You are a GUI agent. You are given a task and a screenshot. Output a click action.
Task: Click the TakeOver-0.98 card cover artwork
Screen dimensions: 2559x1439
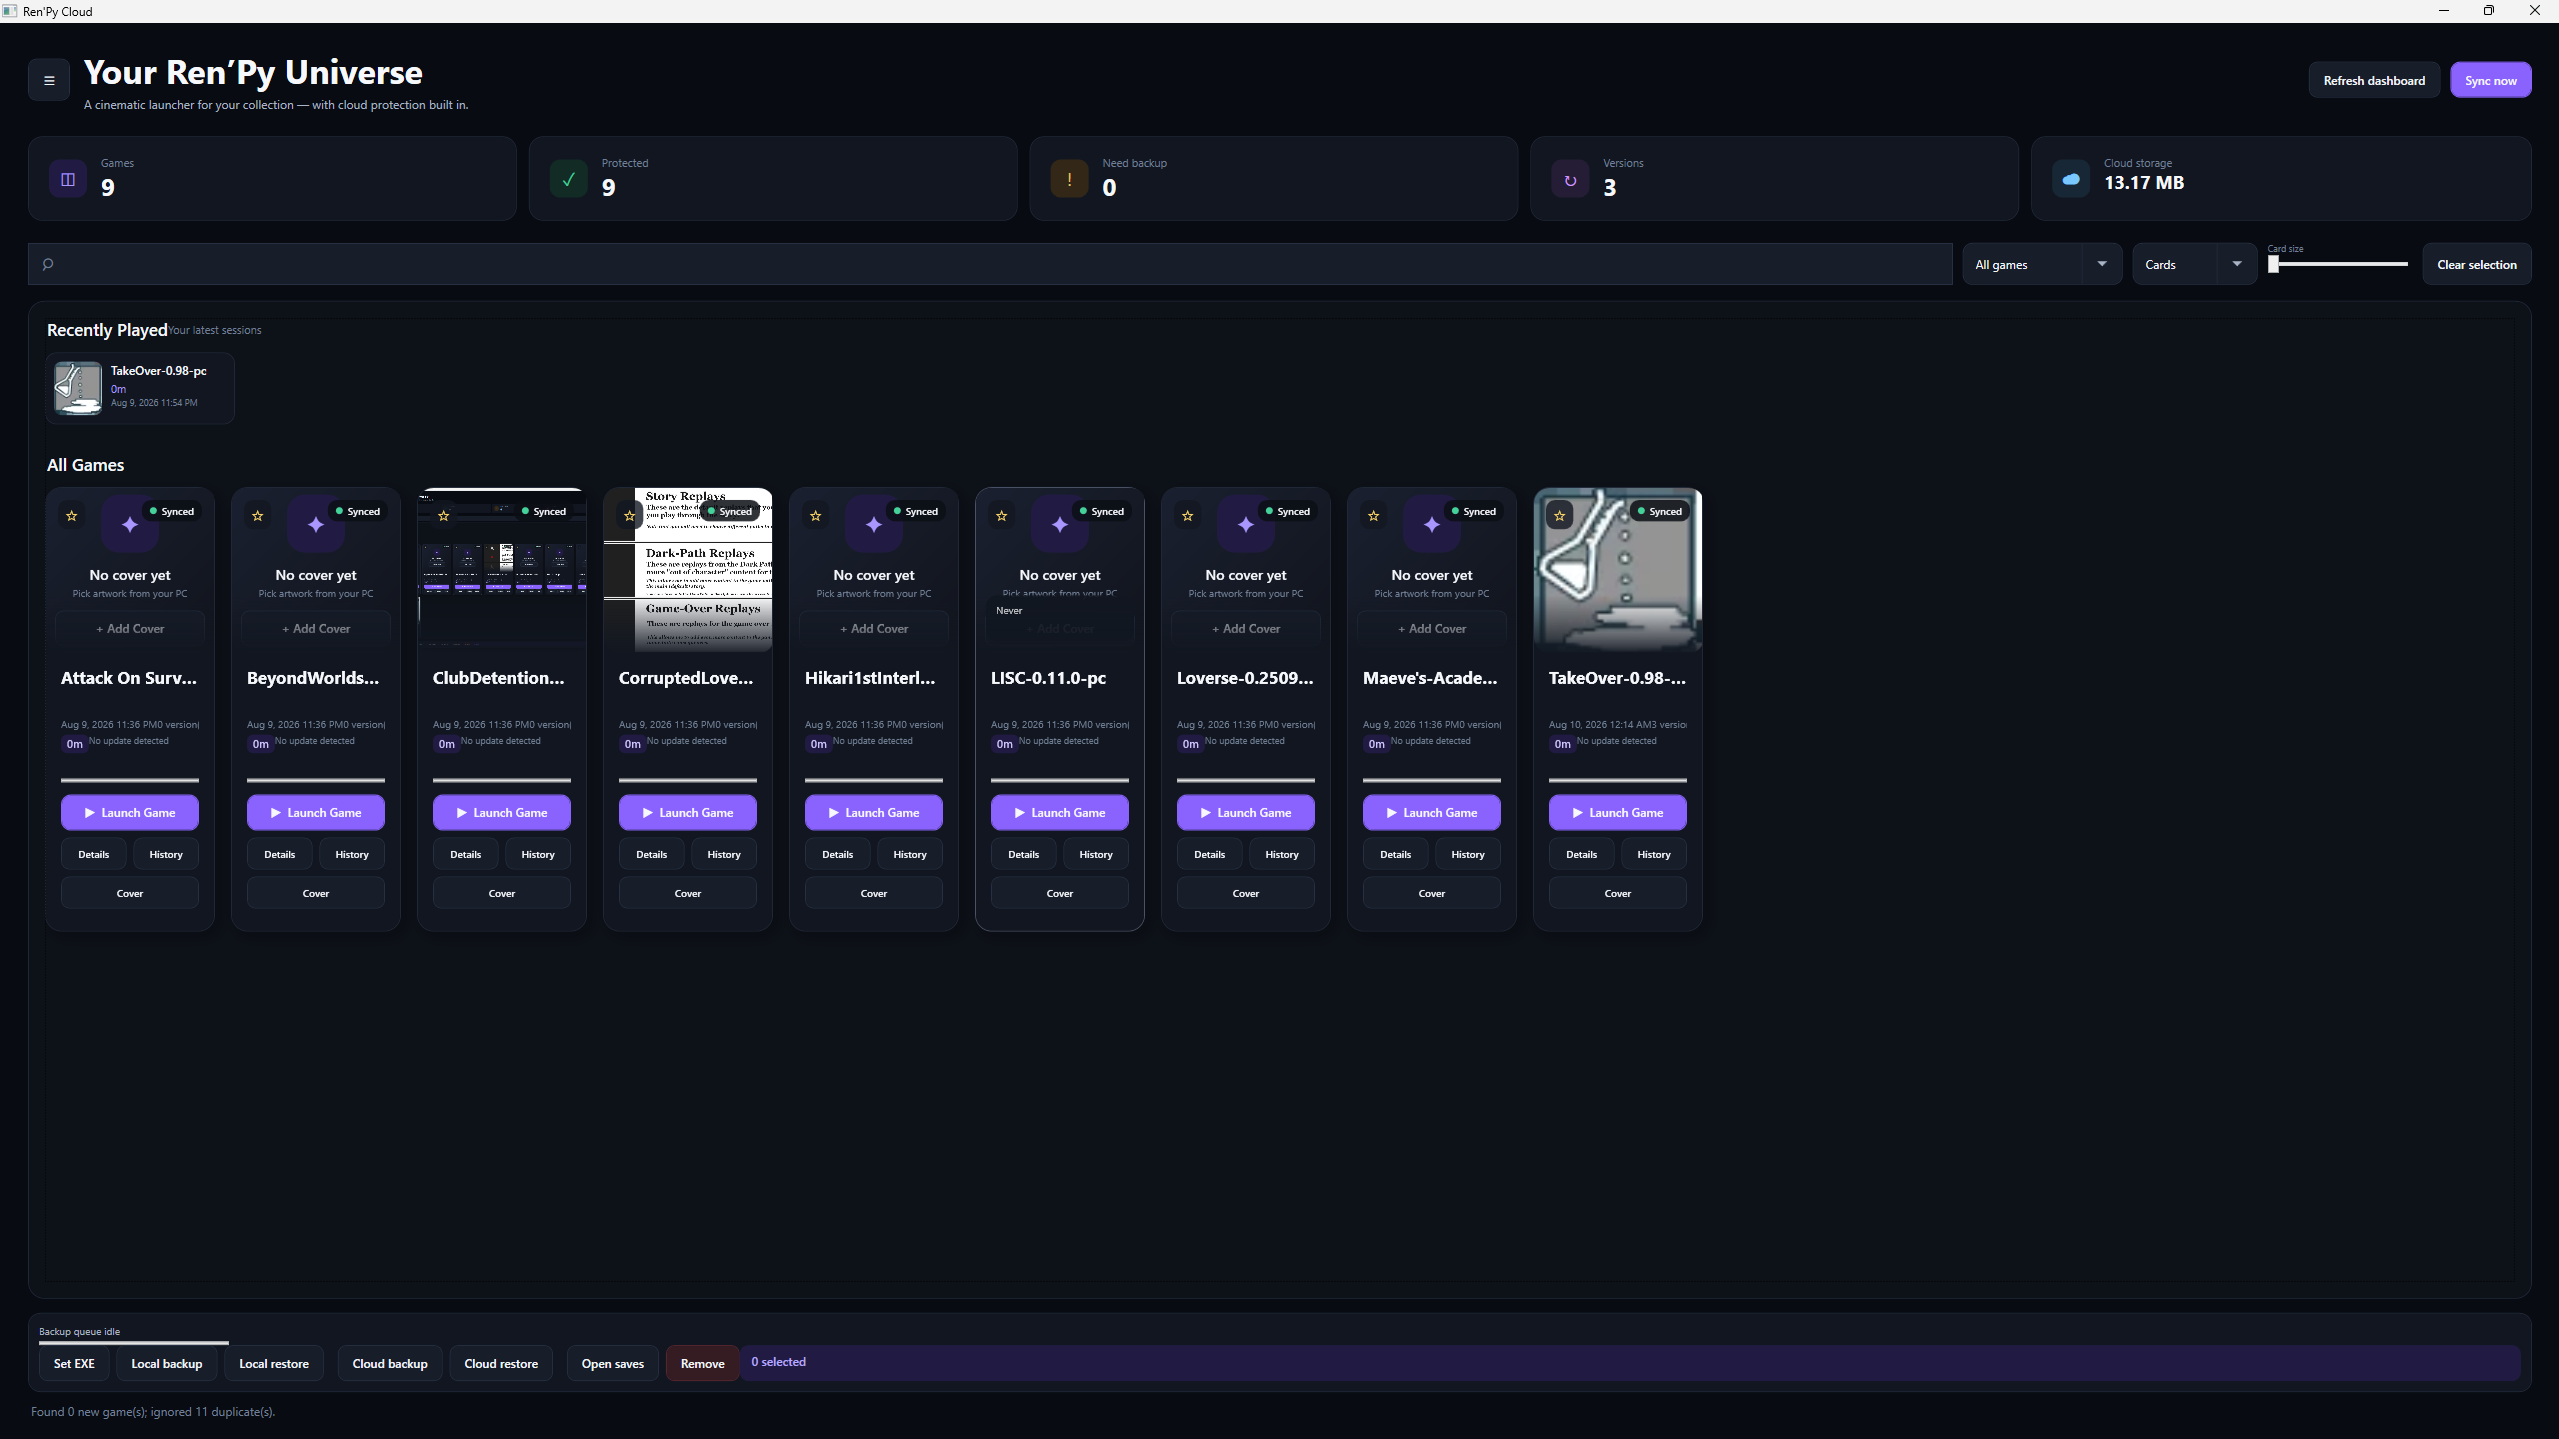1618,570
